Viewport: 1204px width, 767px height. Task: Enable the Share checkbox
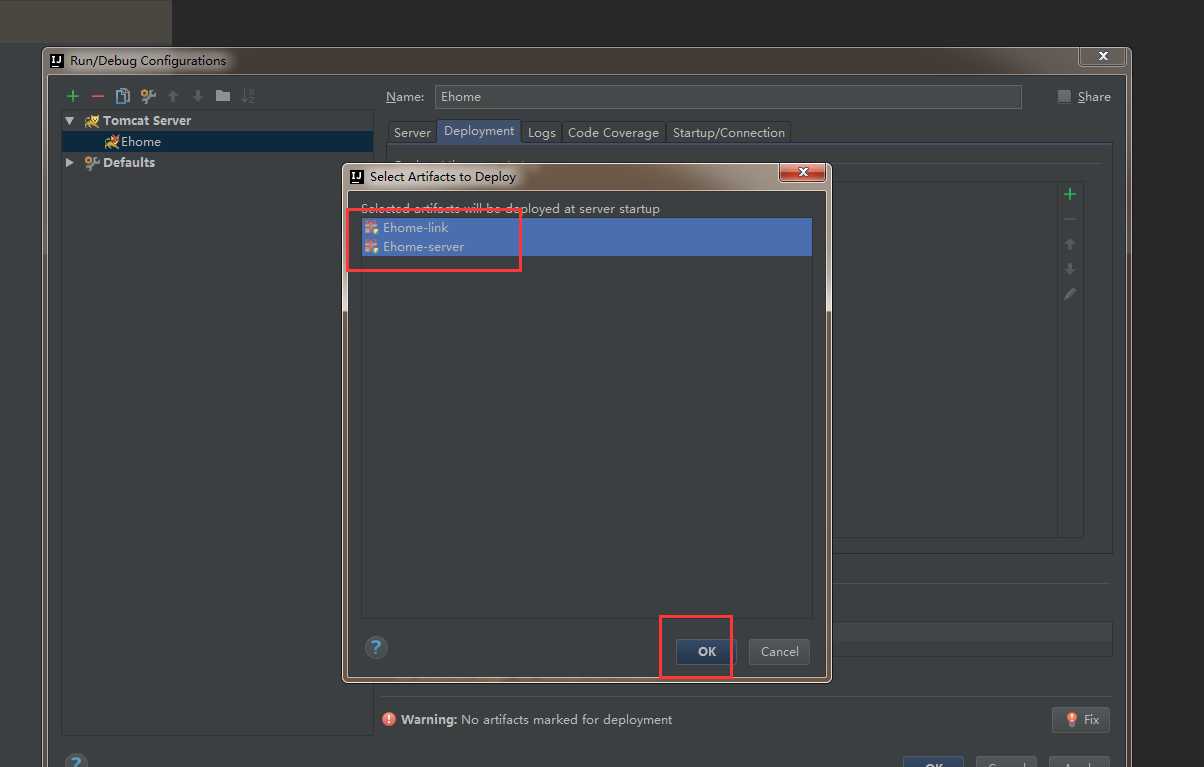coord(1064,97)
